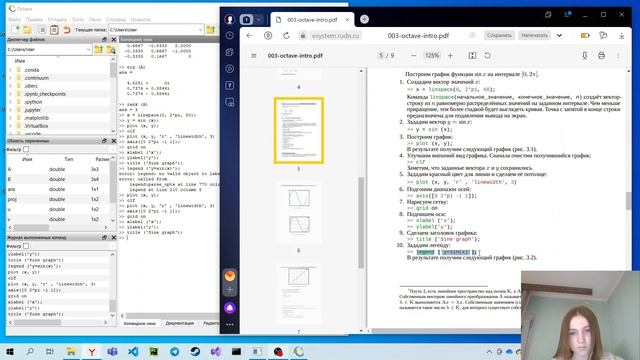Open the Справка menu in Octave
640x360 pixels.
tap(116, 20)
